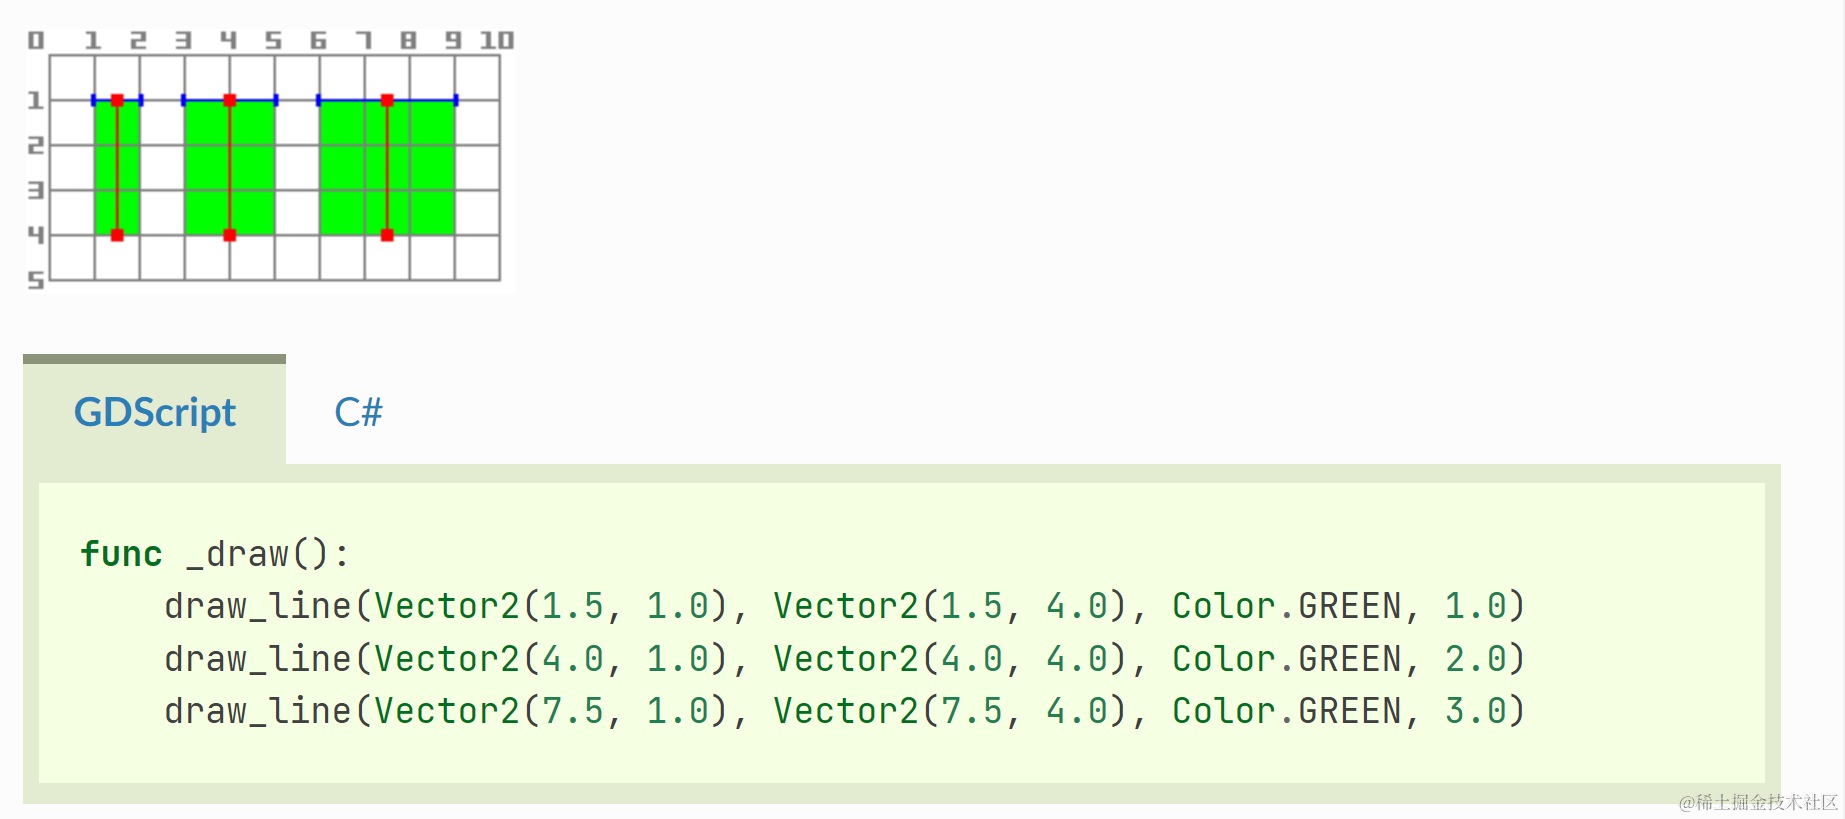Switch to the GDScript code tab
1845x819 pixels.
[155, 412]
